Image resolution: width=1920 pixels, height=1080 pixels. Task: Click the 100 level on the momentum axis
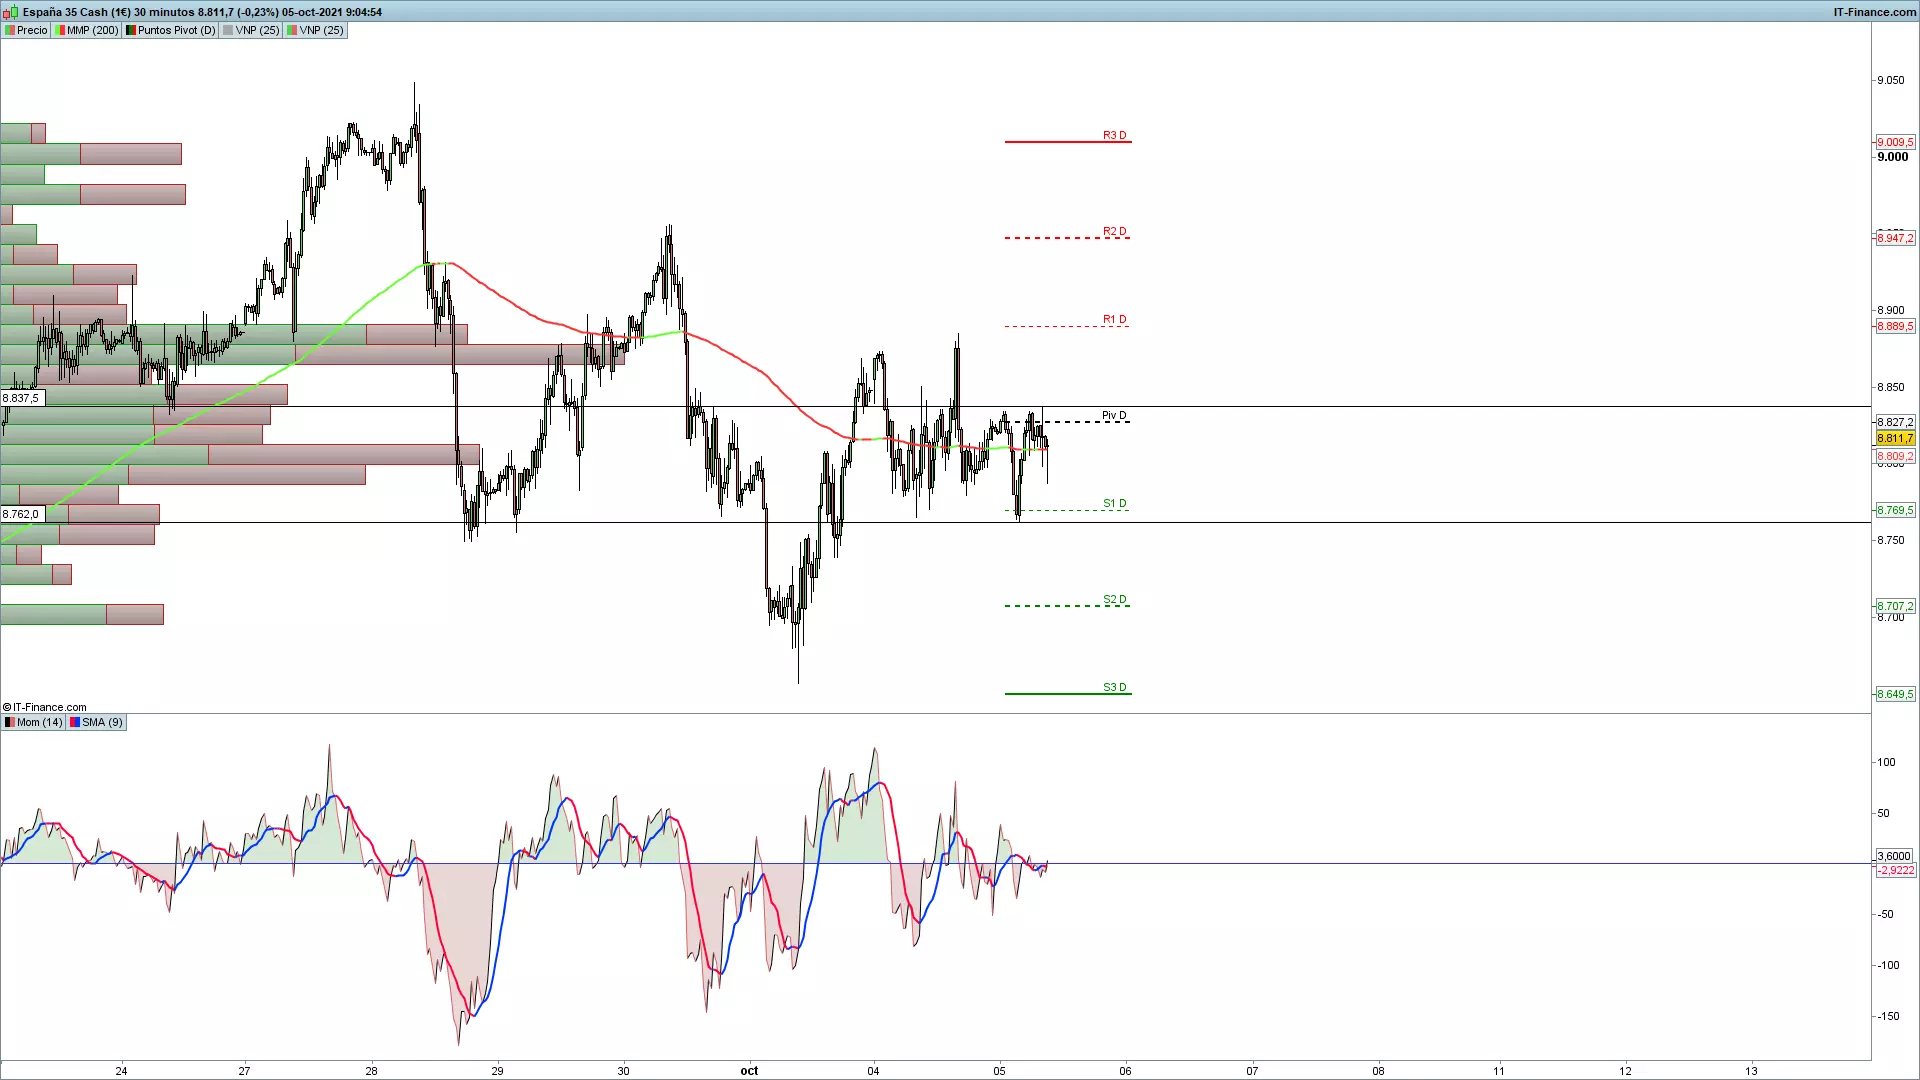pos(1886,762)
